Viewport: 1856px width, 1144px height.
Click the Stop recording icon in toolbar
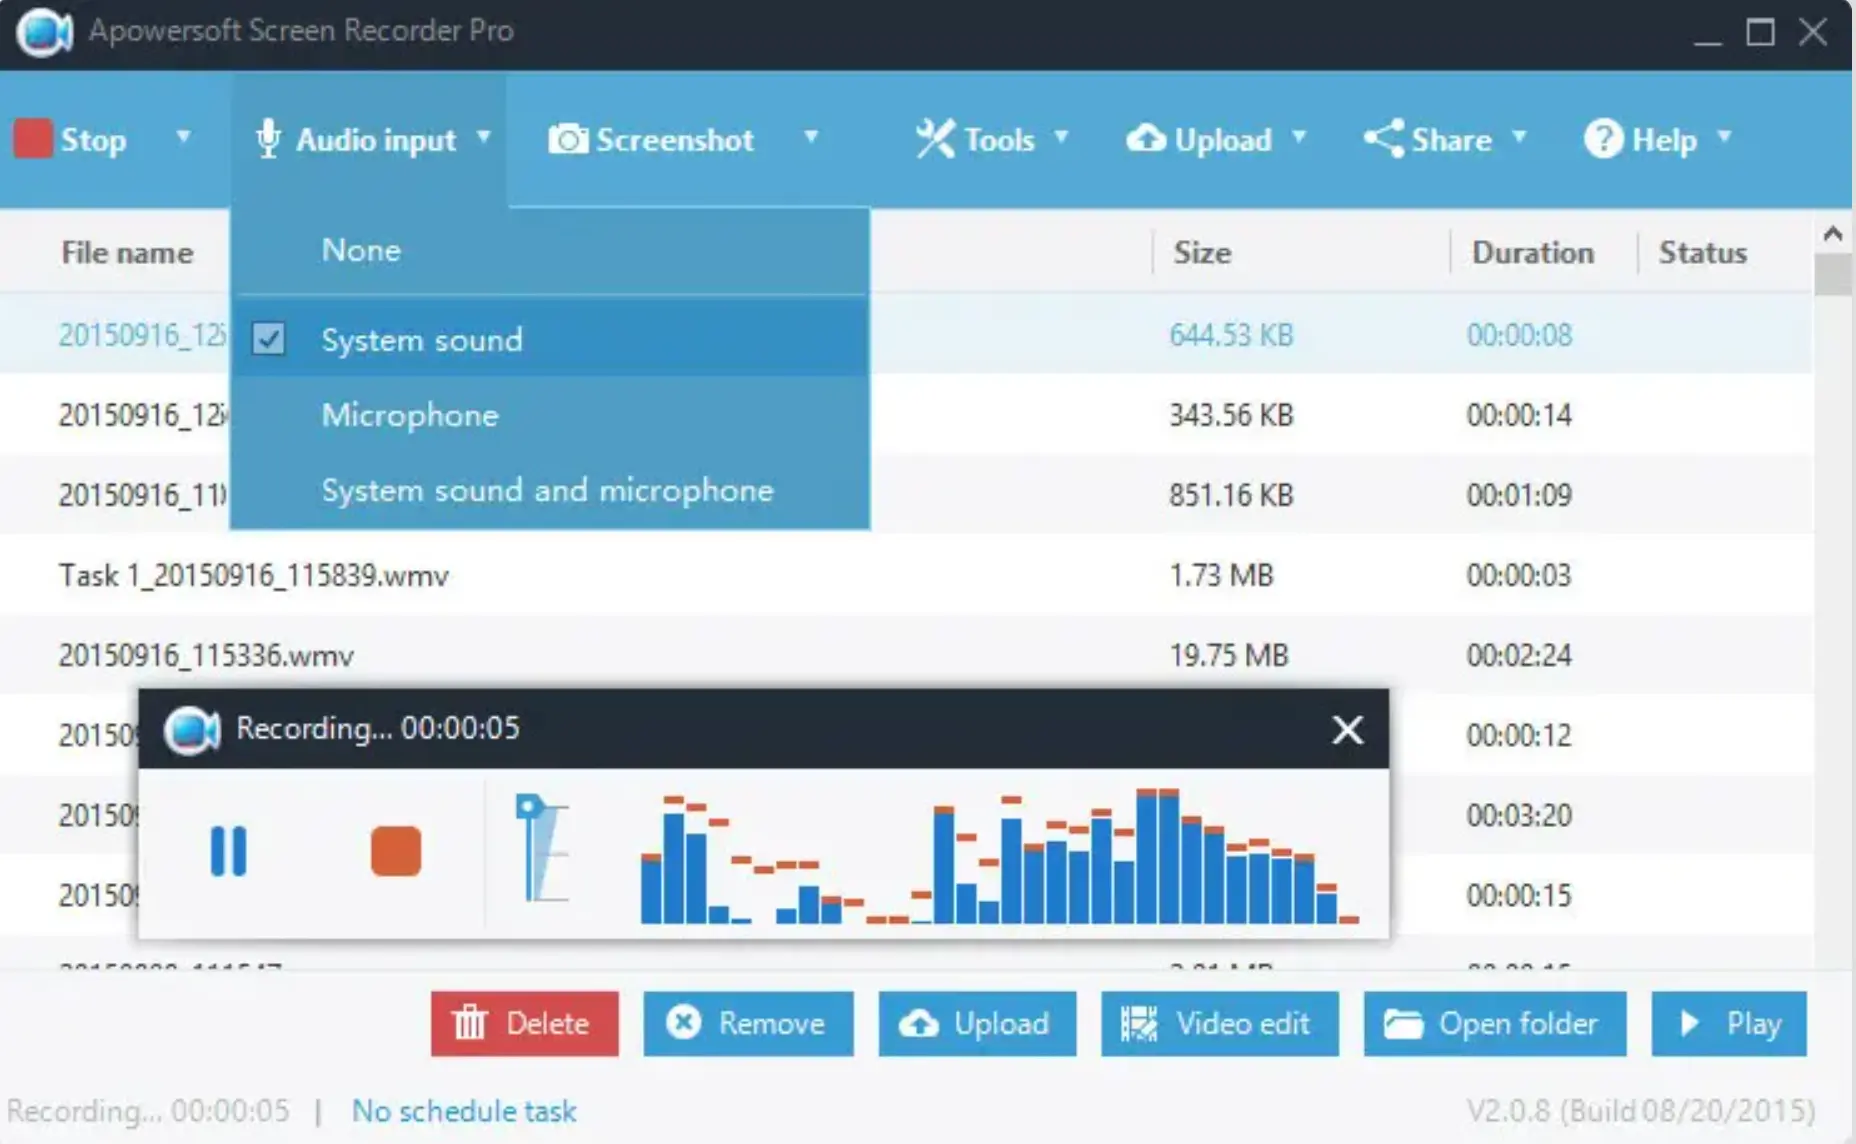coord(31,139)
